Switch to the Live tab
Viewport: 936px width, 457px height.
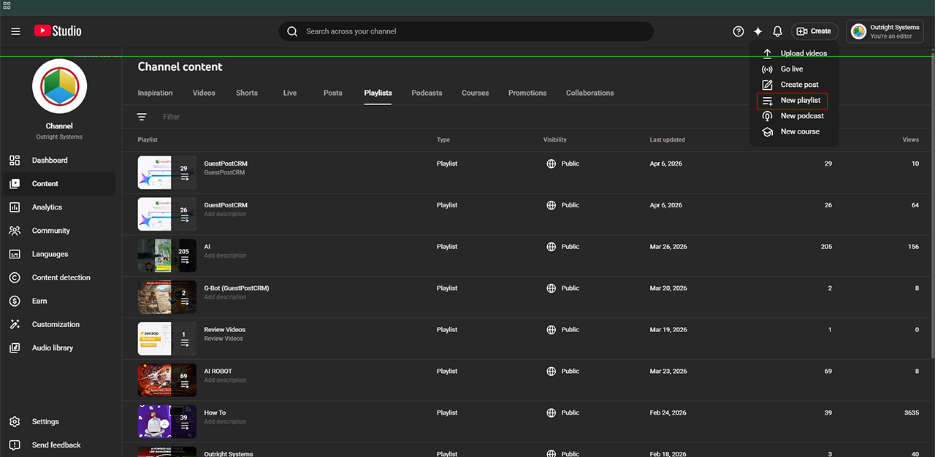point(290,93)
